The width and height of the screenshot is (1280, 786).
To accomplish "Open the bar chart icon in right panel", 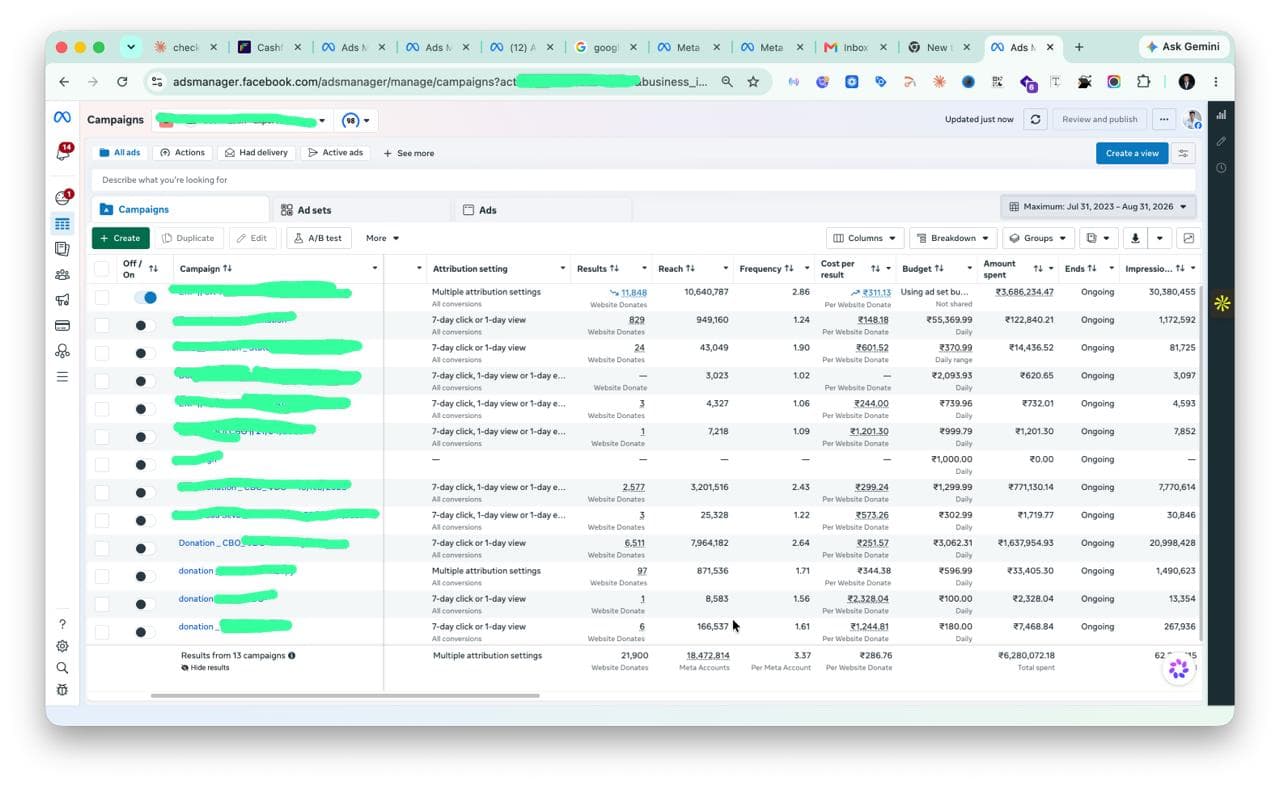I will [1221, 115].
